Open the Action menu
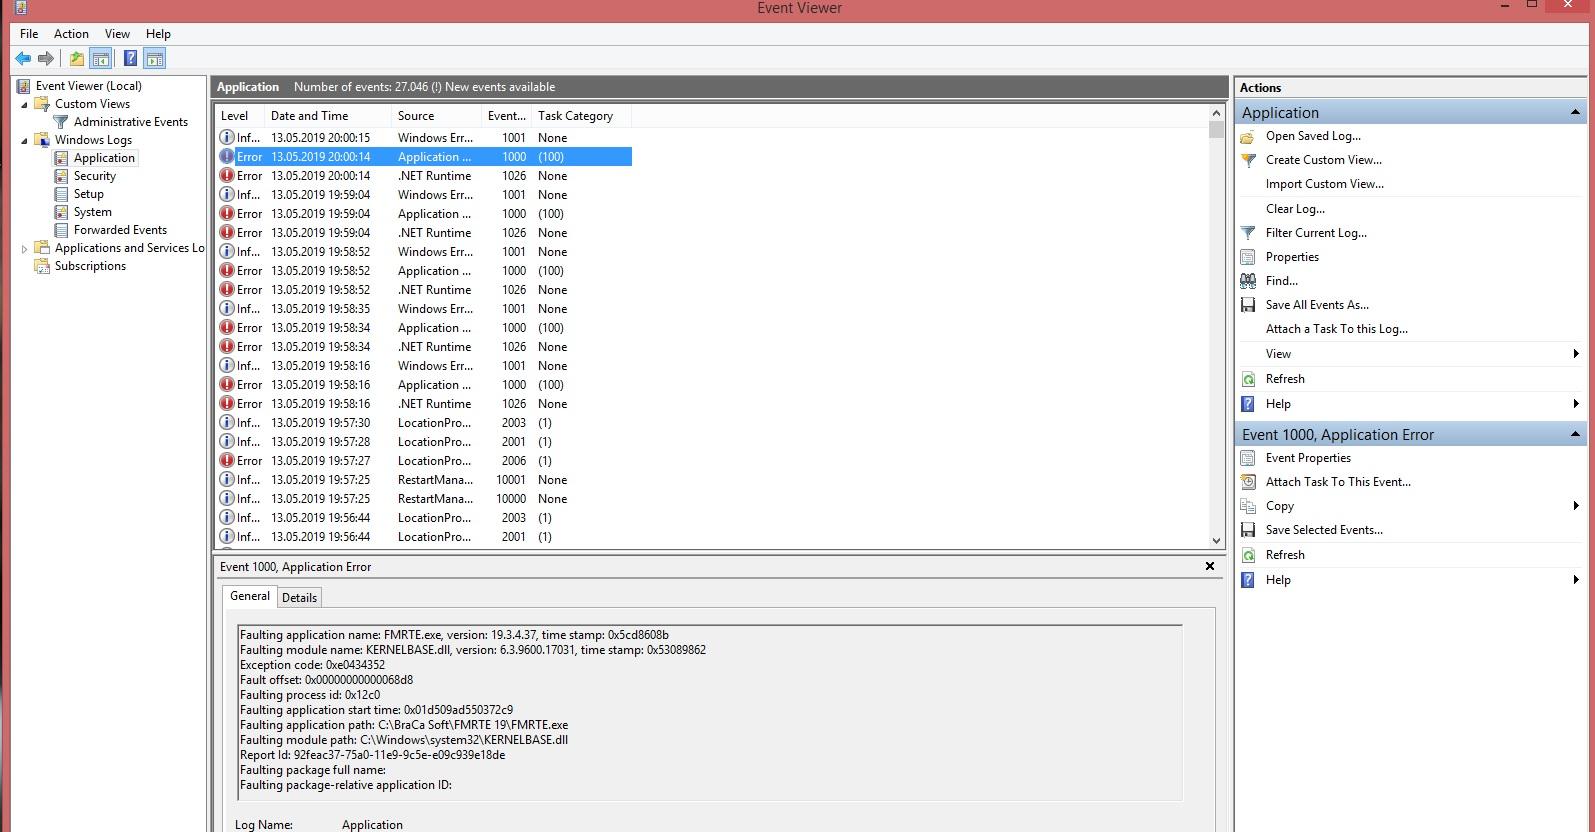Image resolution: width=1595 pixels, height=832 pixels. 71,33
